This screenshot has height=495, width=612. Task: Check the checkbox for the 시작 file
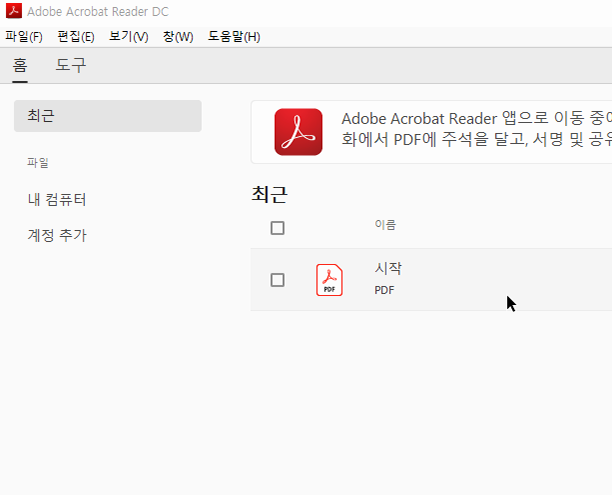click(278, 280)
